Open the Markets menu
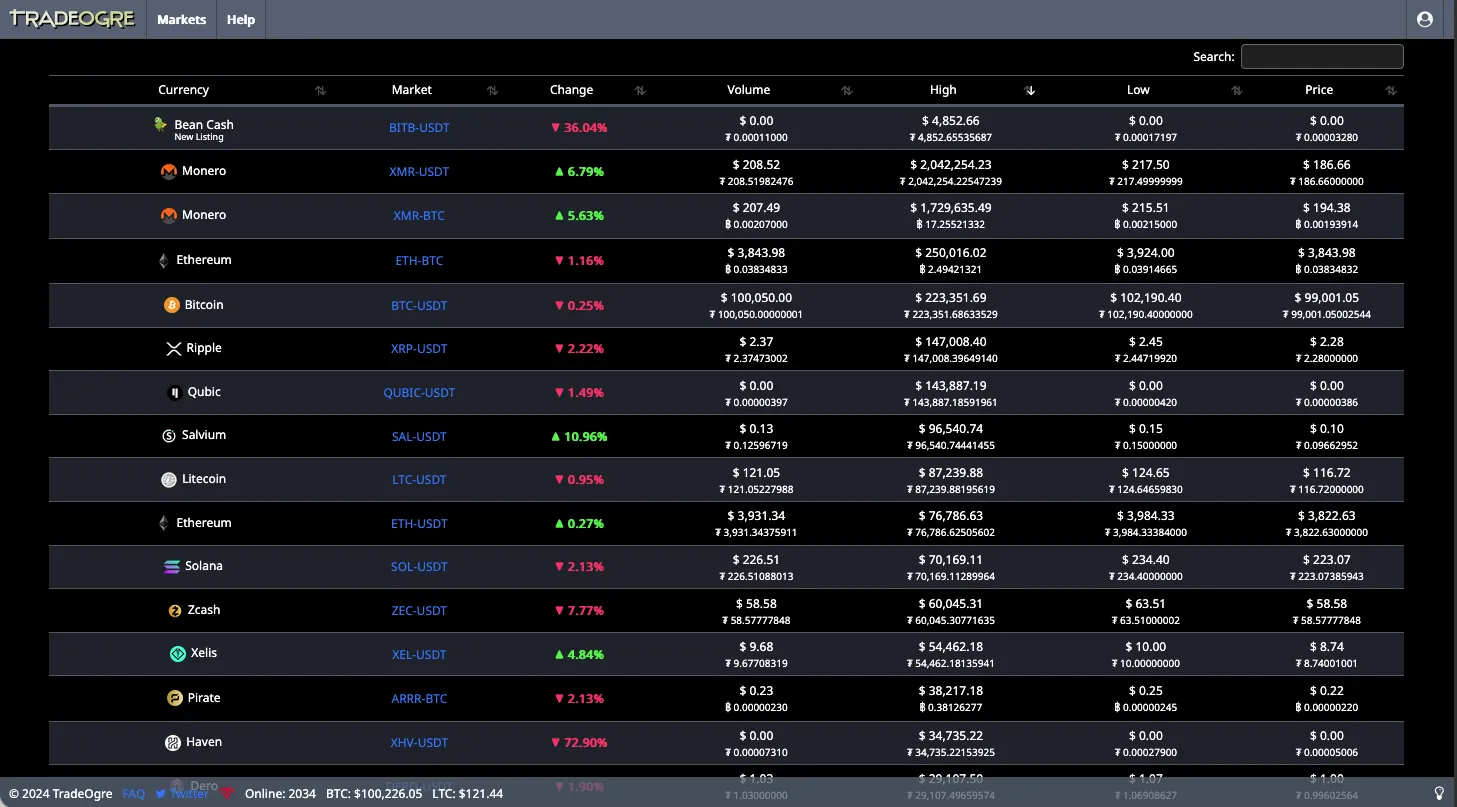The width and height of the screenshot is (1457, 807). click(182, 20)
